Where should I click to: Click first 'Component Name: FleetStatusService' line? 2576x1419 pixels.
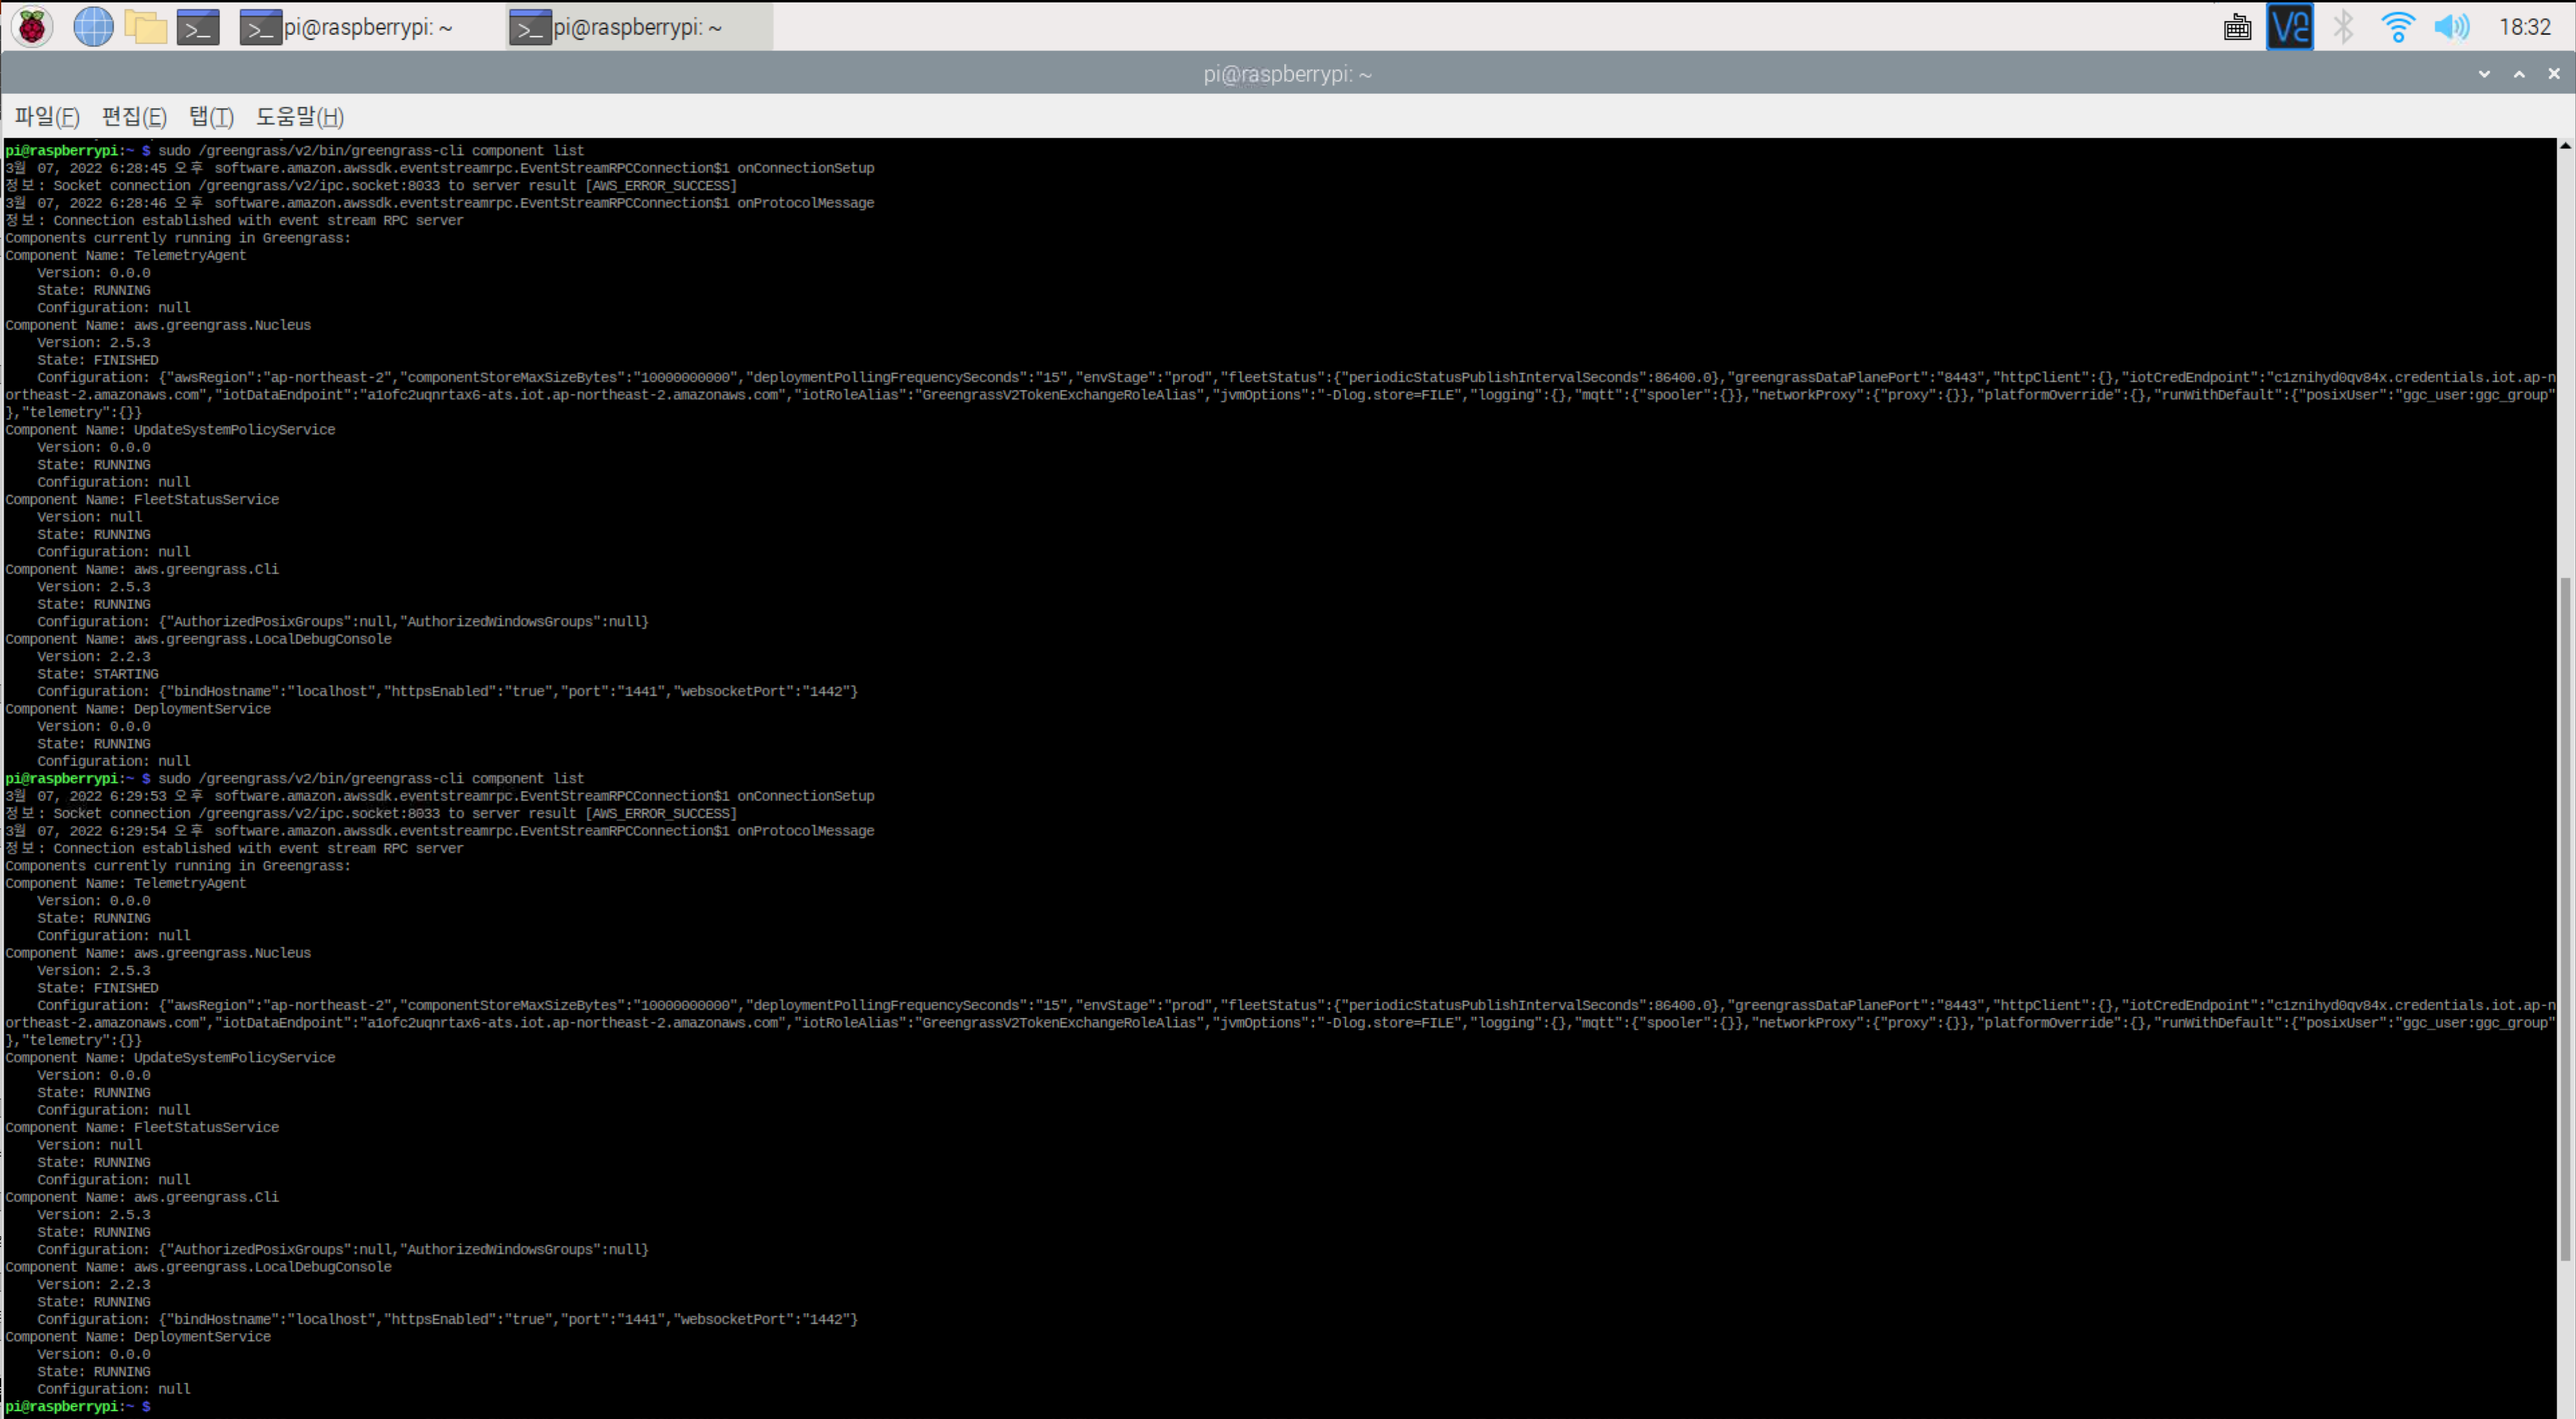[142, 500]
